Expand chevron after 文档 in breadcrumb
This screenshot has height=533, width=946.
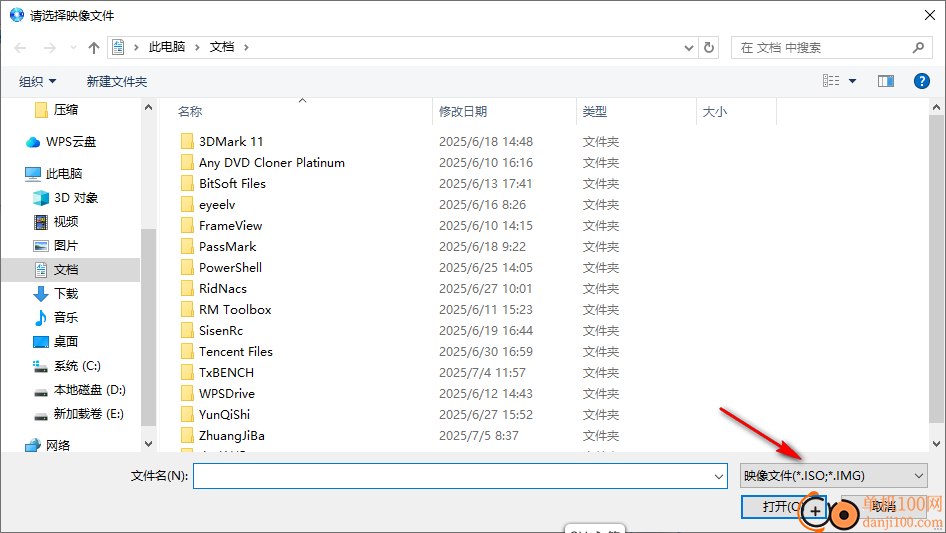[x=246, y=47]
